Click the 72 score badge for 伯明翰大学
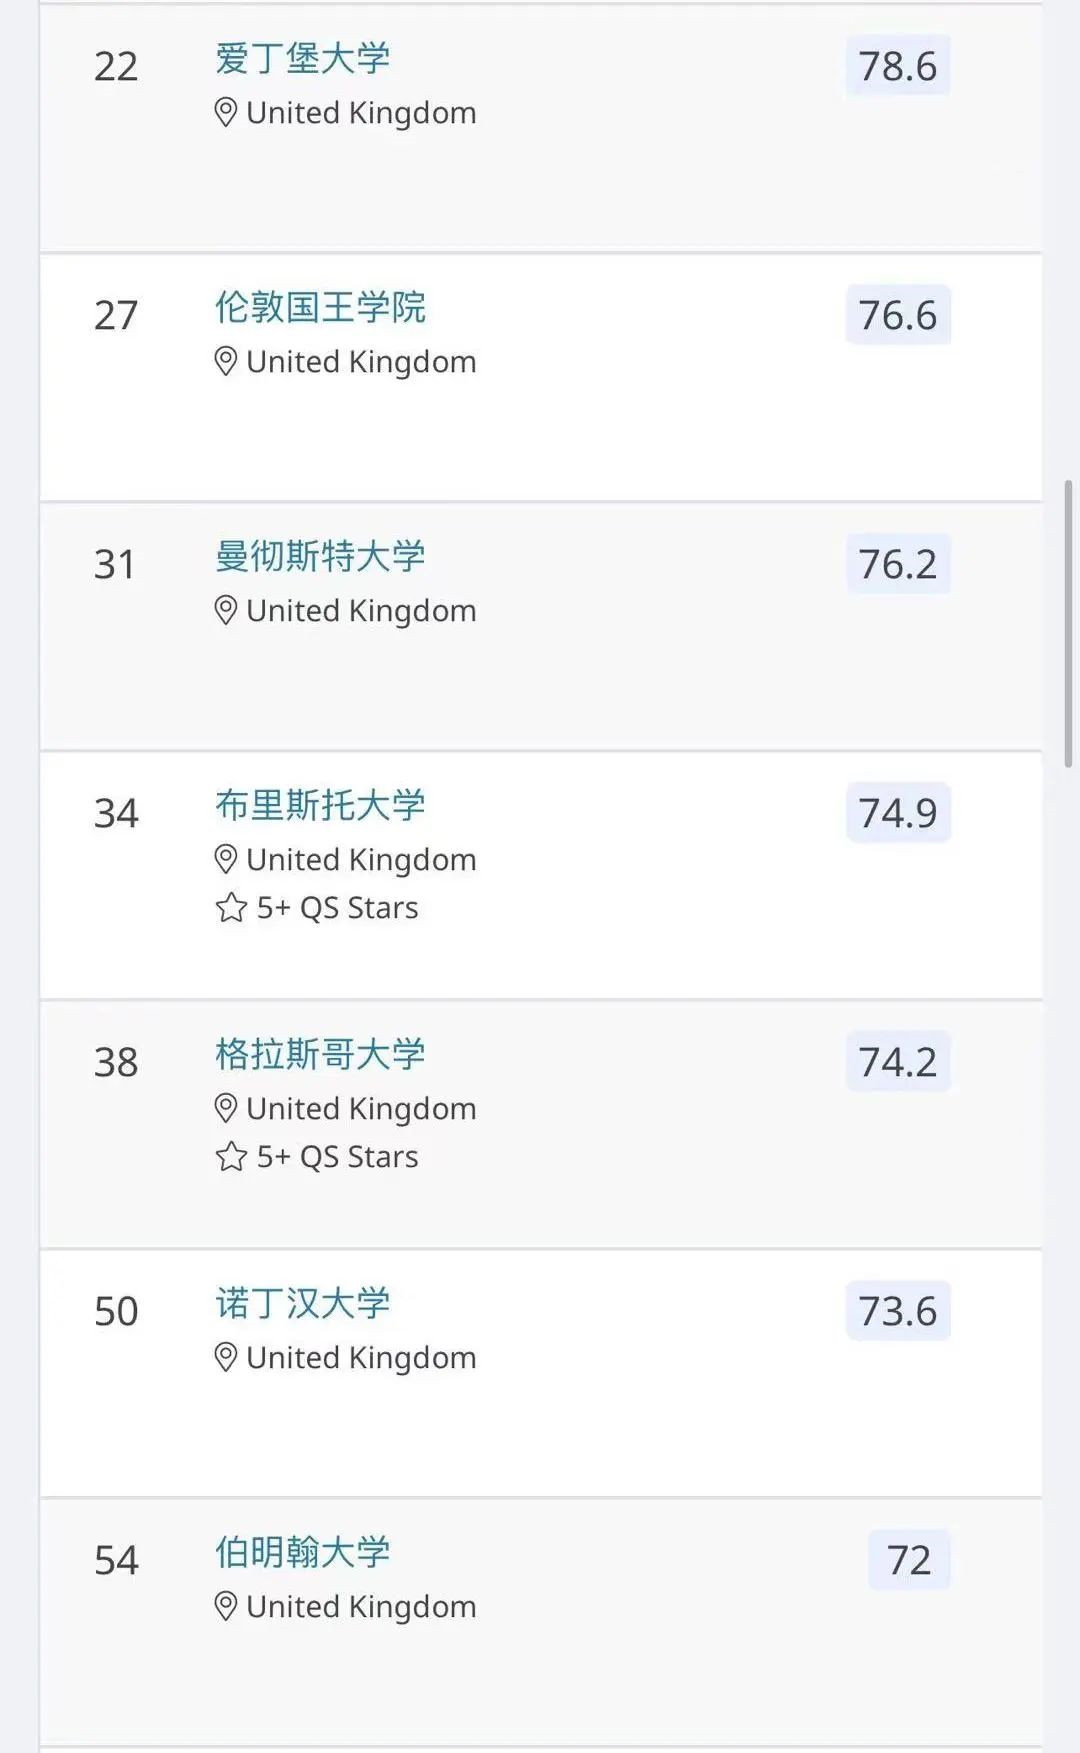The height and width of the screenshot is (1753, 1080). (909, 1561)
